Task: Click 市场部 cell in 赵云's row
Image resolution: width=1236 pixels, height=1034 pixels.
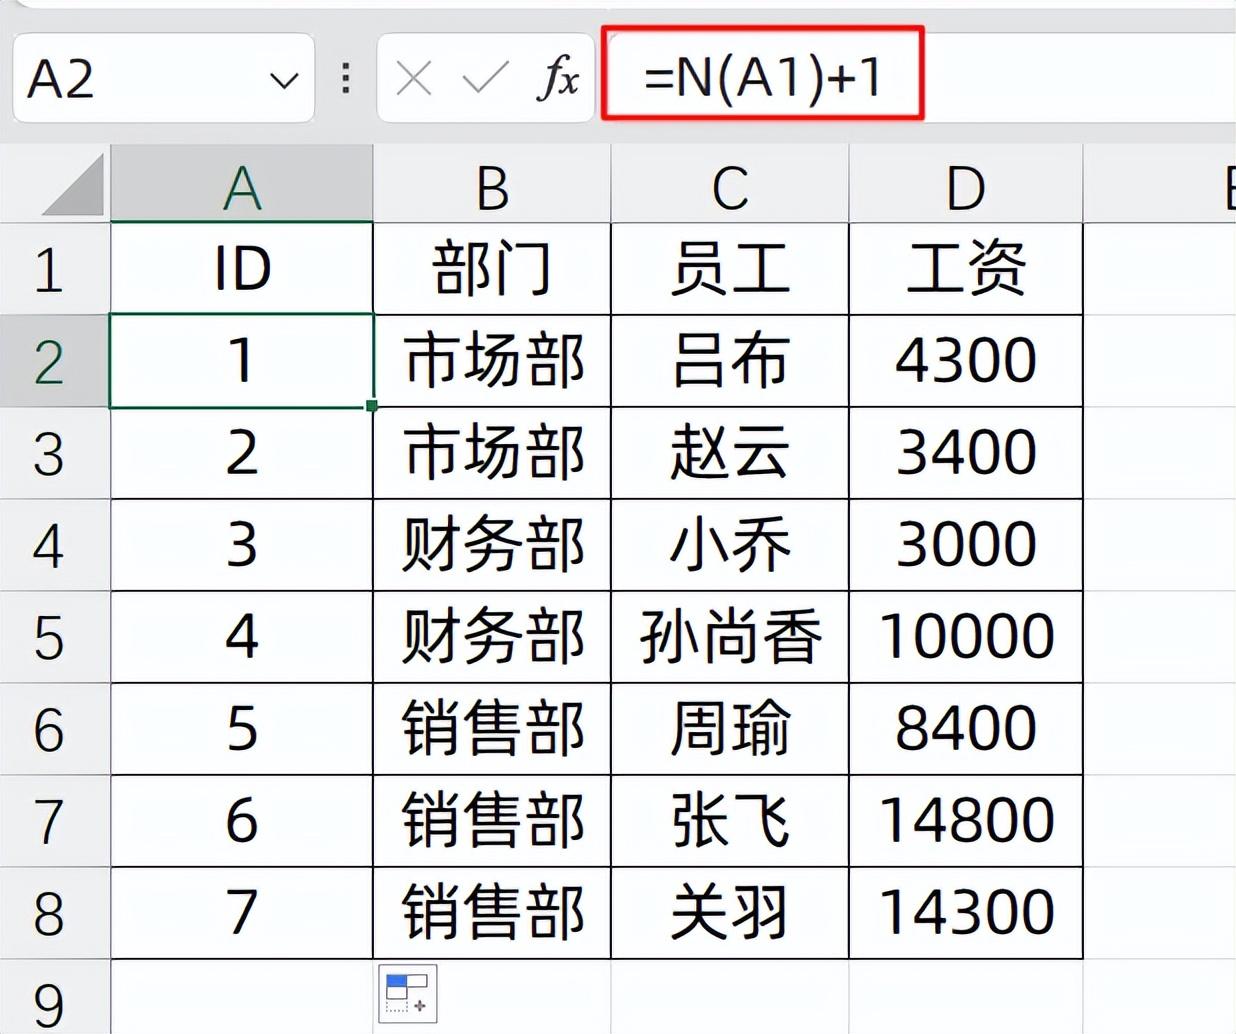Action: (x=492, y=453)
